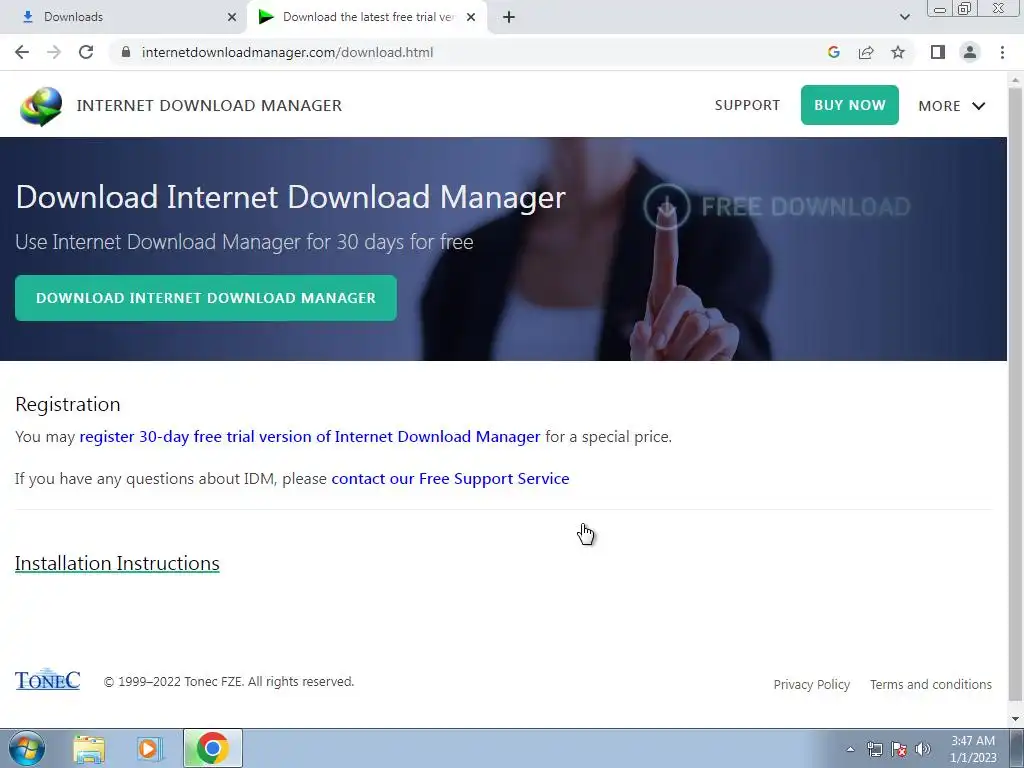The height and width of the screenshot is (768, 1024).
Task: Switch to the Downloads tab
Action: point(123,17)
